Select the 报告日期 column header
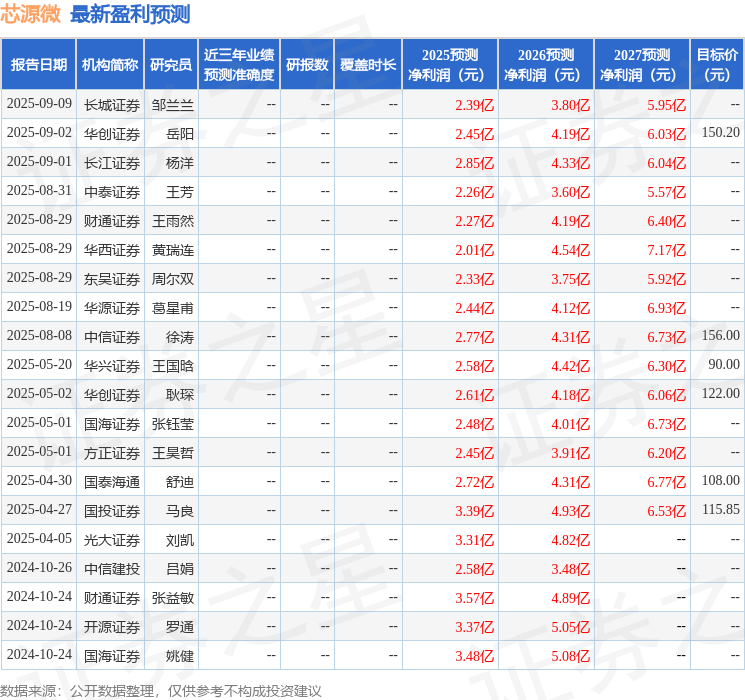 (x=39, y=65)
